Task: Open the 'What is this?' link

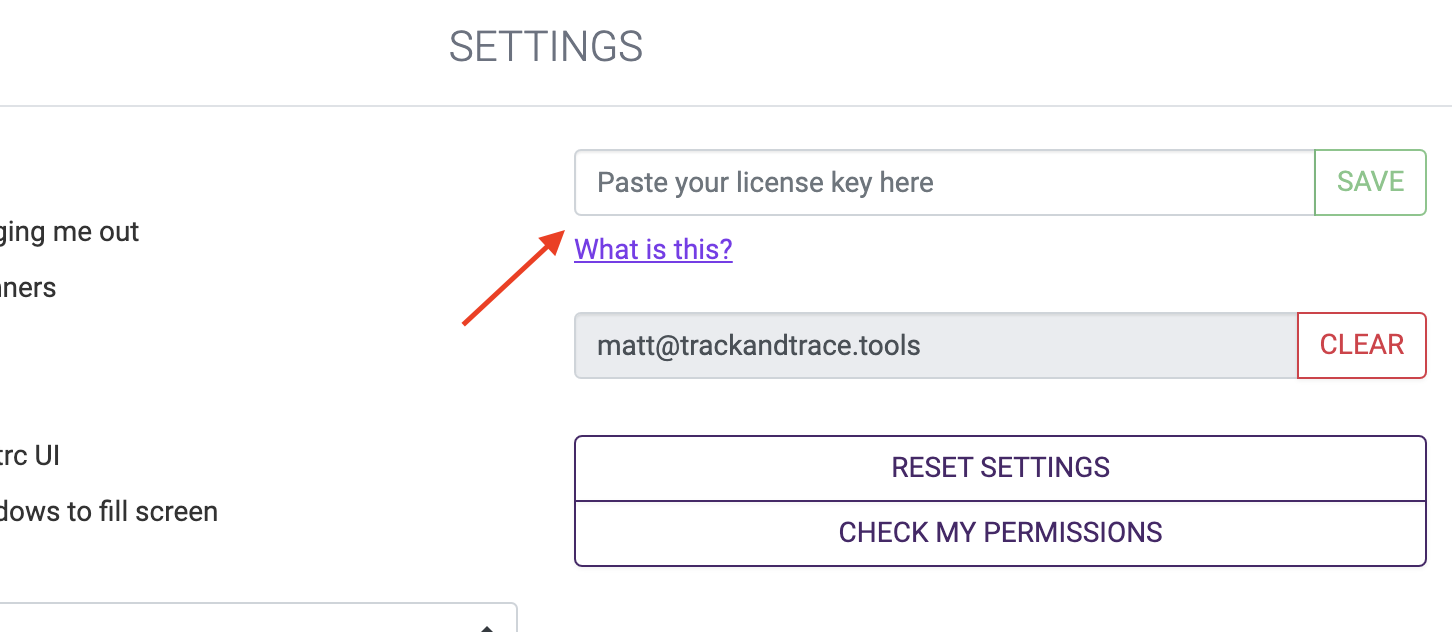Action: pyautogui.click(x=653, y=249)
